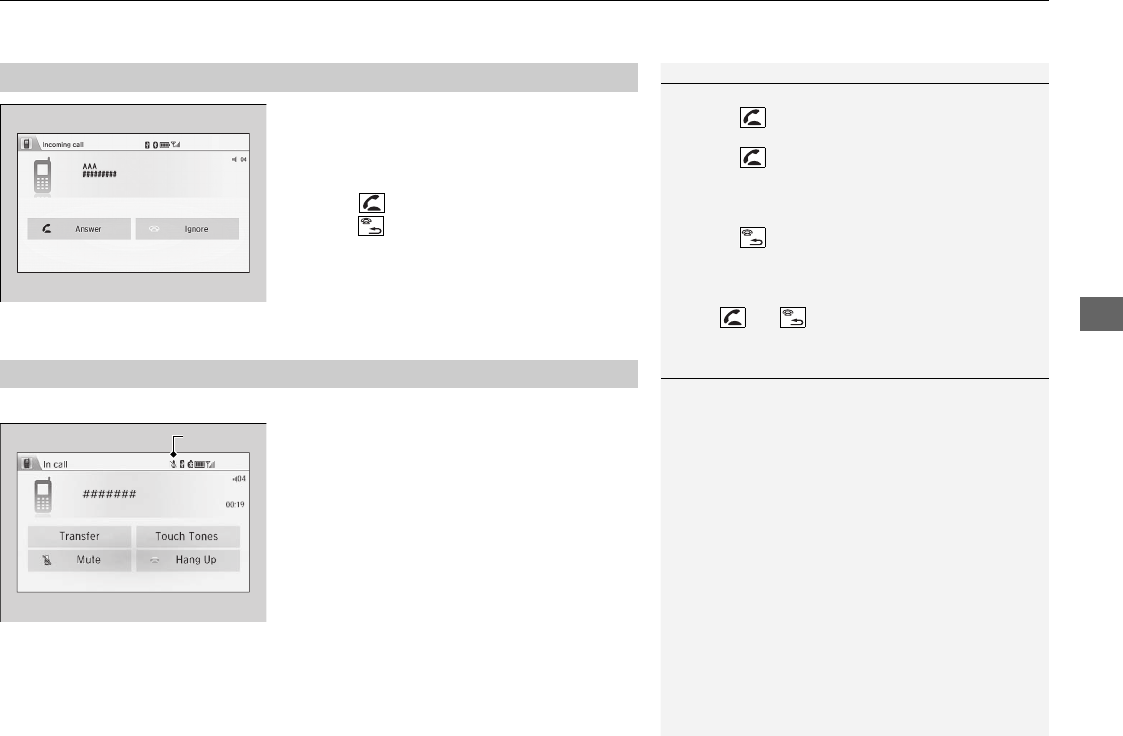Click the pick-up phone icon above the hang-up icon beside the Incoming call screen
1123x736 pixels.
[372, 203]
